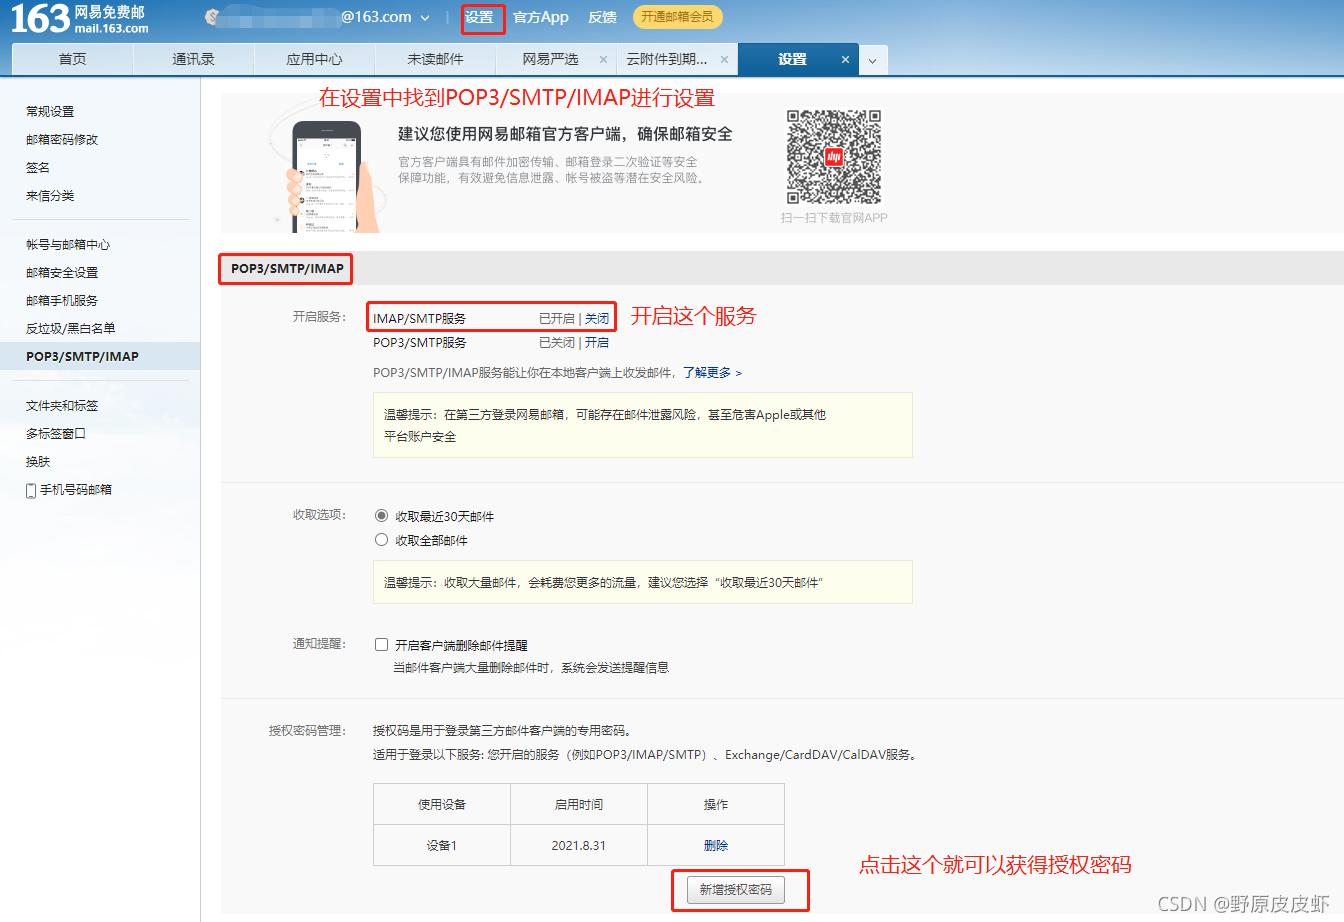Viewport: 1344px width, 922px height.
Task: Switch to the 应用中心 tab
Action: pyautogui.click(x=314, y=59)
